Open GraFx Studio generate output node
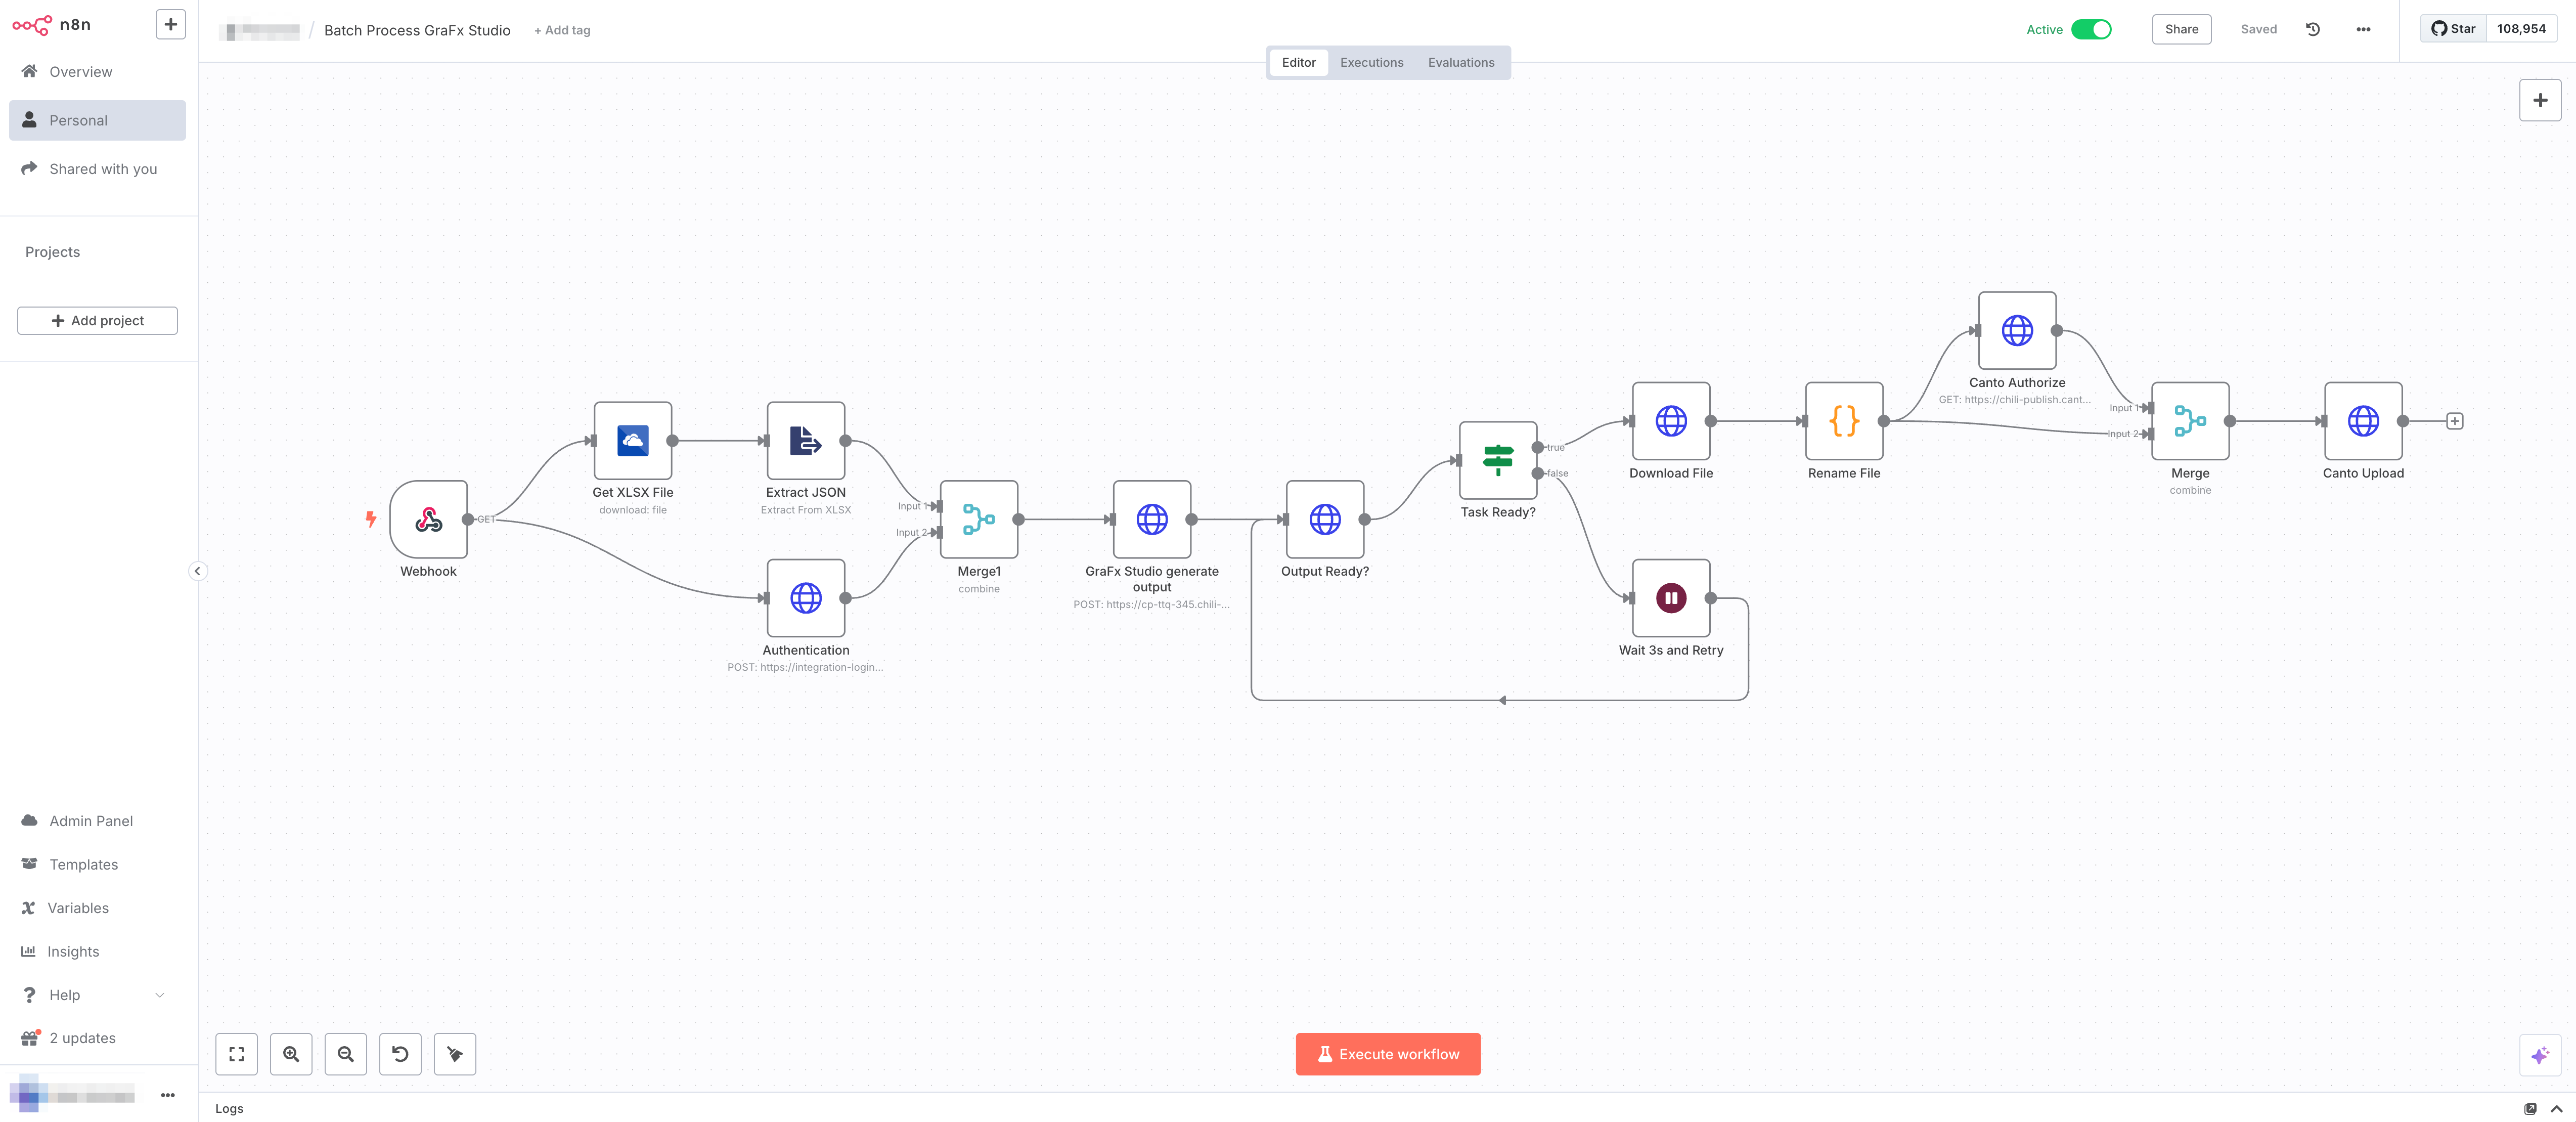Viewport: 2576px width, 1122px height. pyautogui.click(x=1152, y=519)
